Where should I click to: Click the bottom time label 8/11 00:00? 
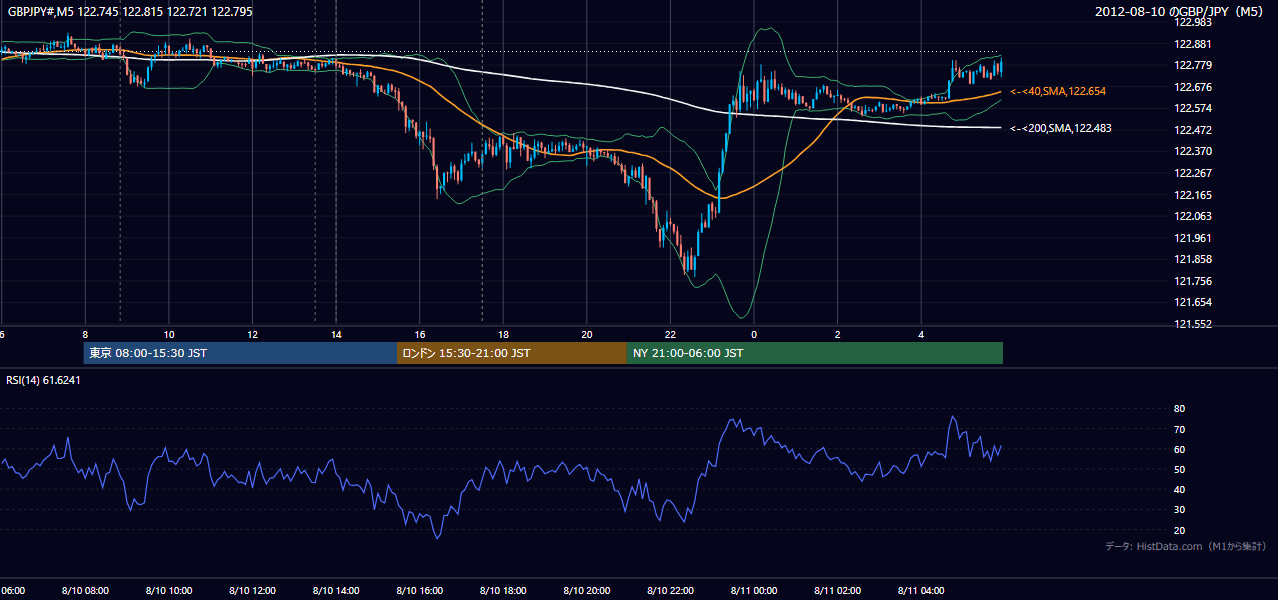(753, 591)
